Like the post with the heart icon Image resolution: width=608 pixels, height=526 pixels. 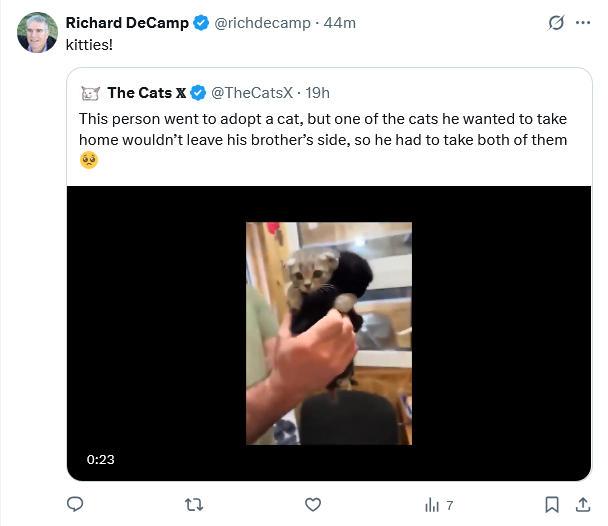pyautogui.click(x=312, y=504)
